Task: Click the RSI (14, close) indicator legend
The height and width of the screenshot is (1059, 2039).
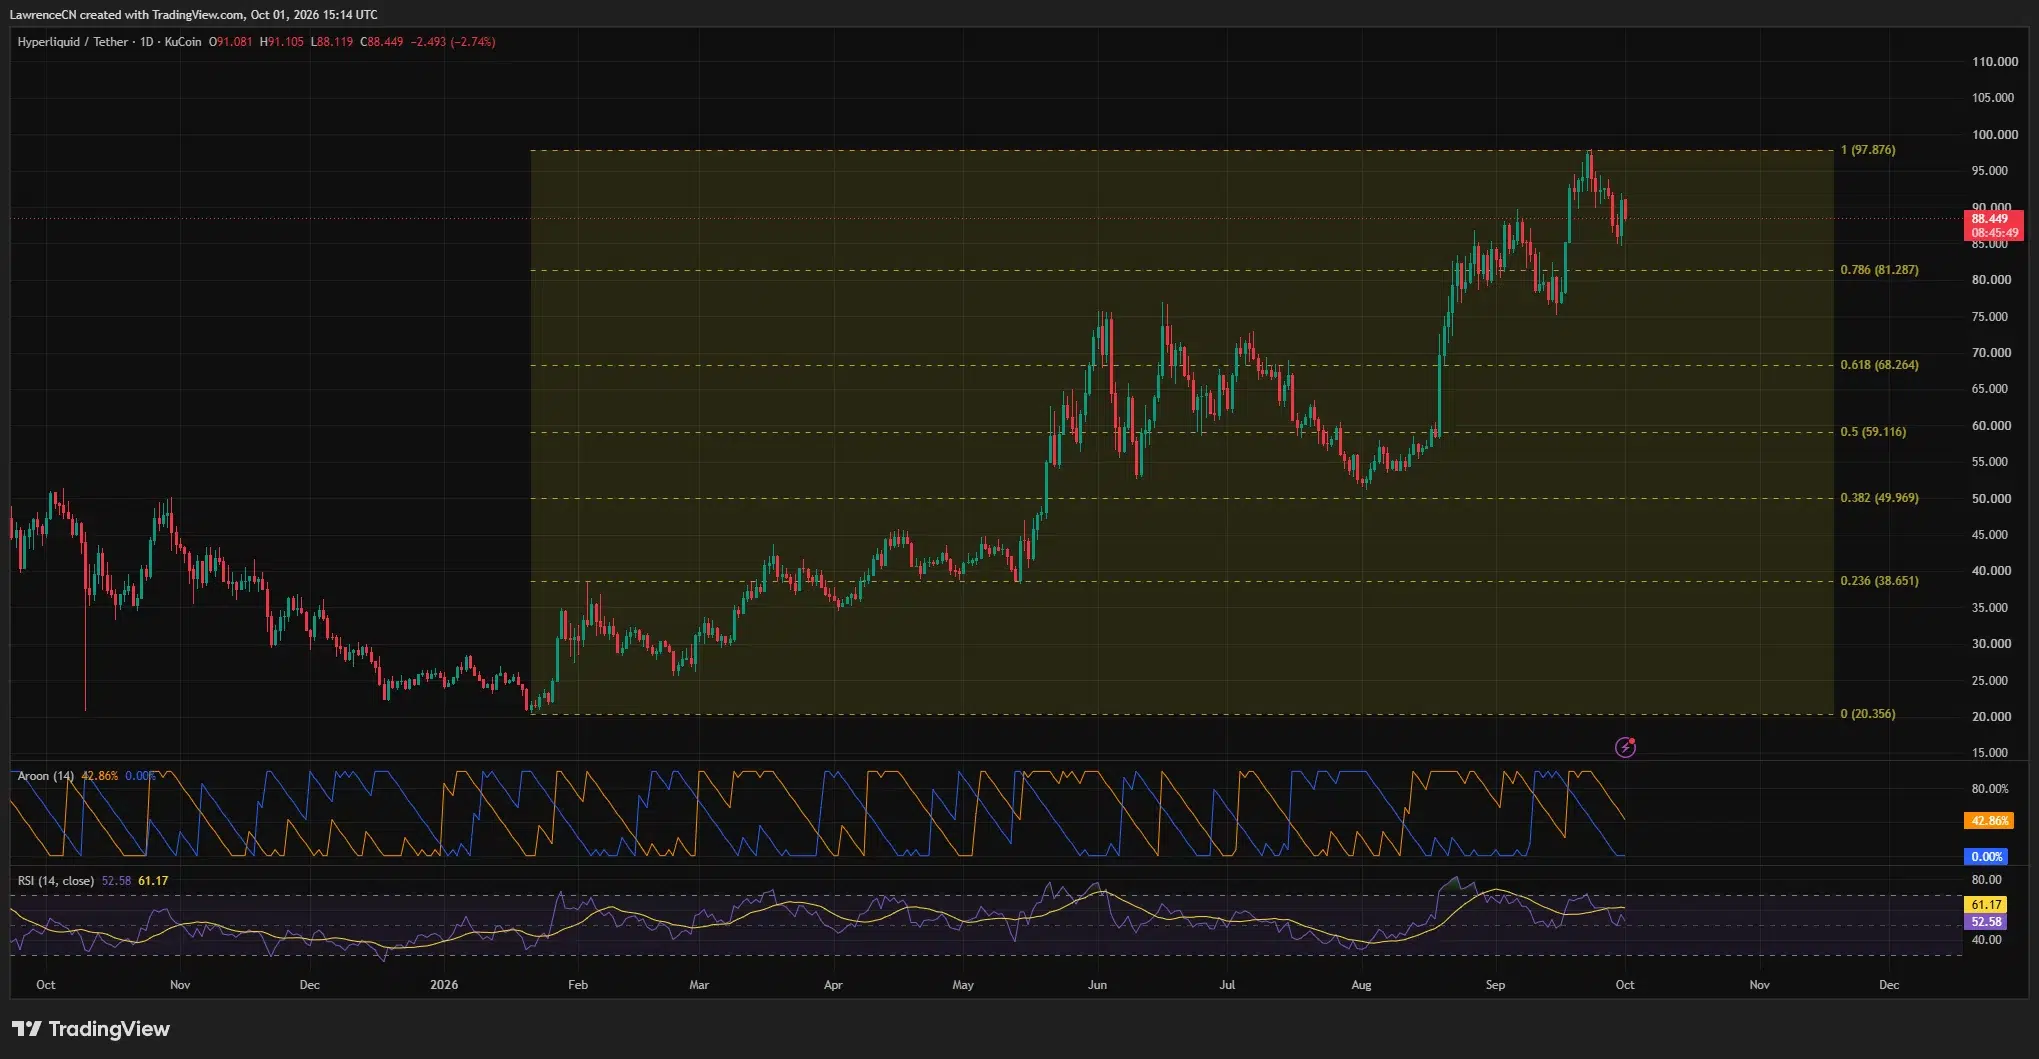Action: click(x=56, y=881)
